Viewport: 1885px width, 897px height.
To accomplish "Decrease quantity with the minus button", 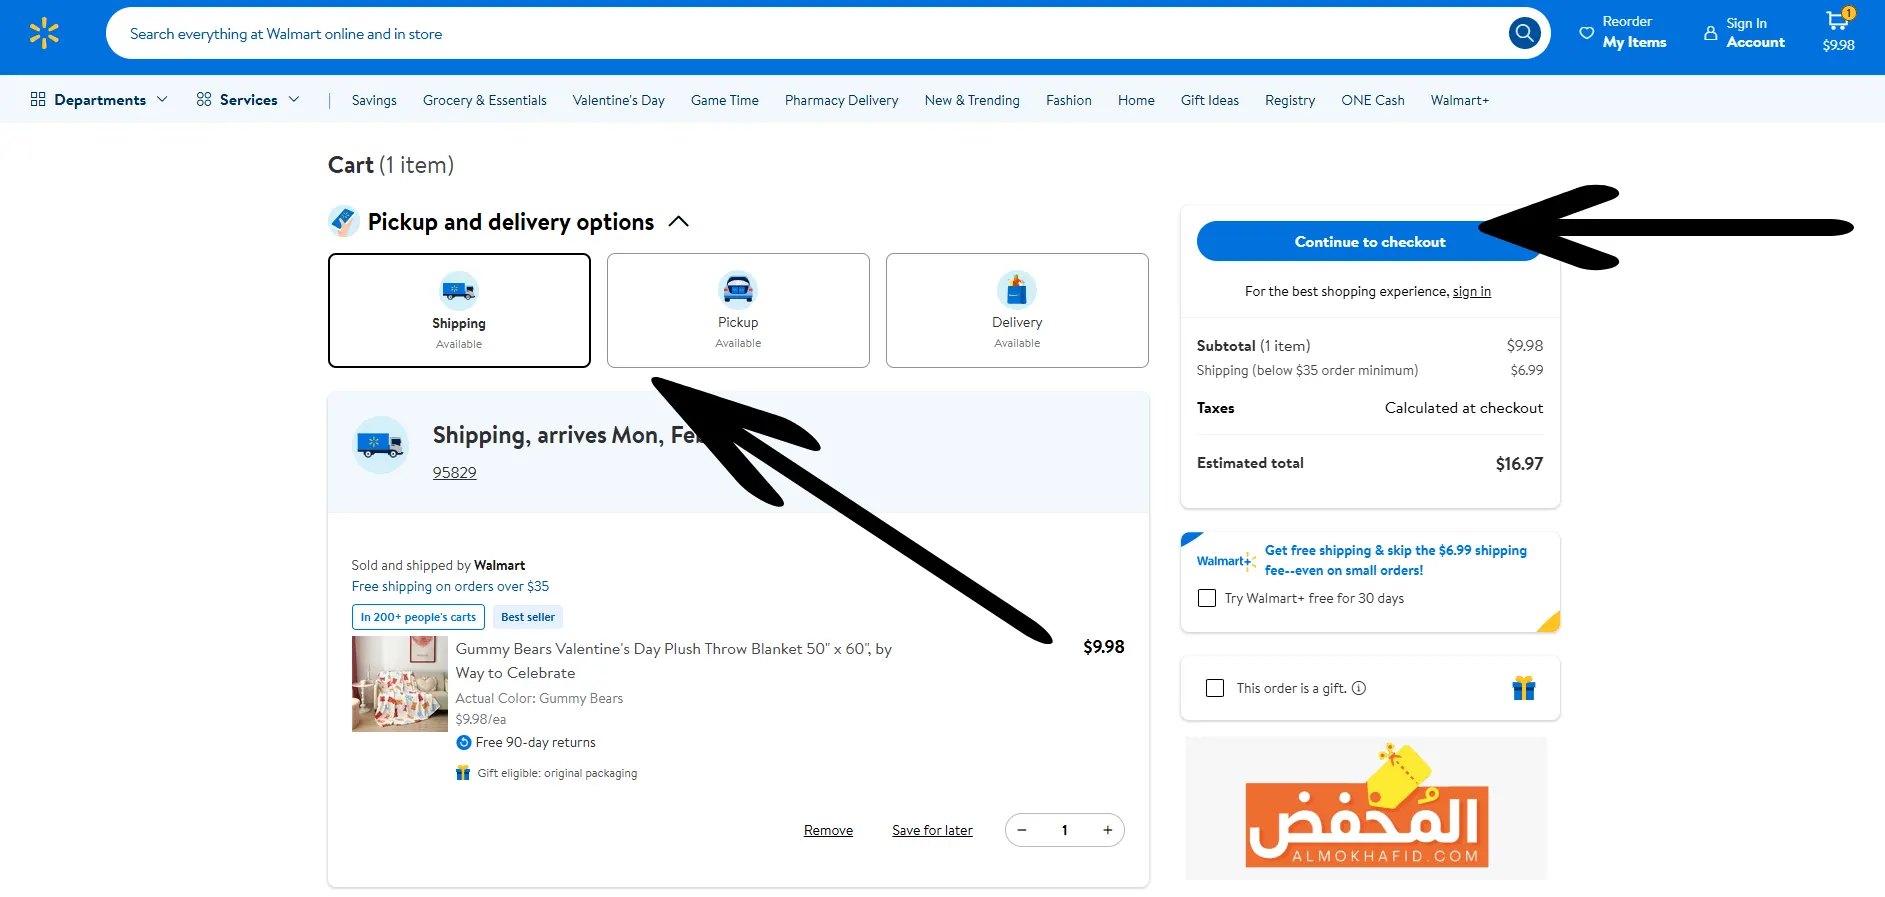I will tap(1022, 830).
